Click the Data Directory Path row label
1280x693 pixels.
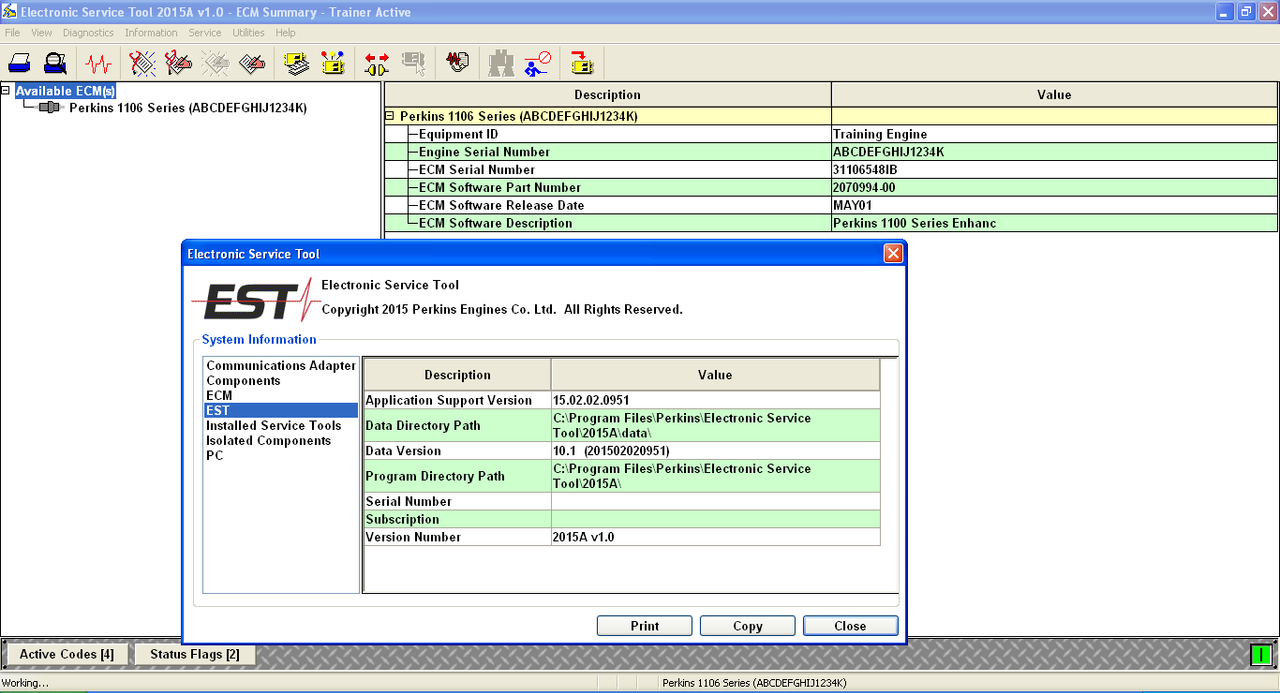[x=423, y=426]
